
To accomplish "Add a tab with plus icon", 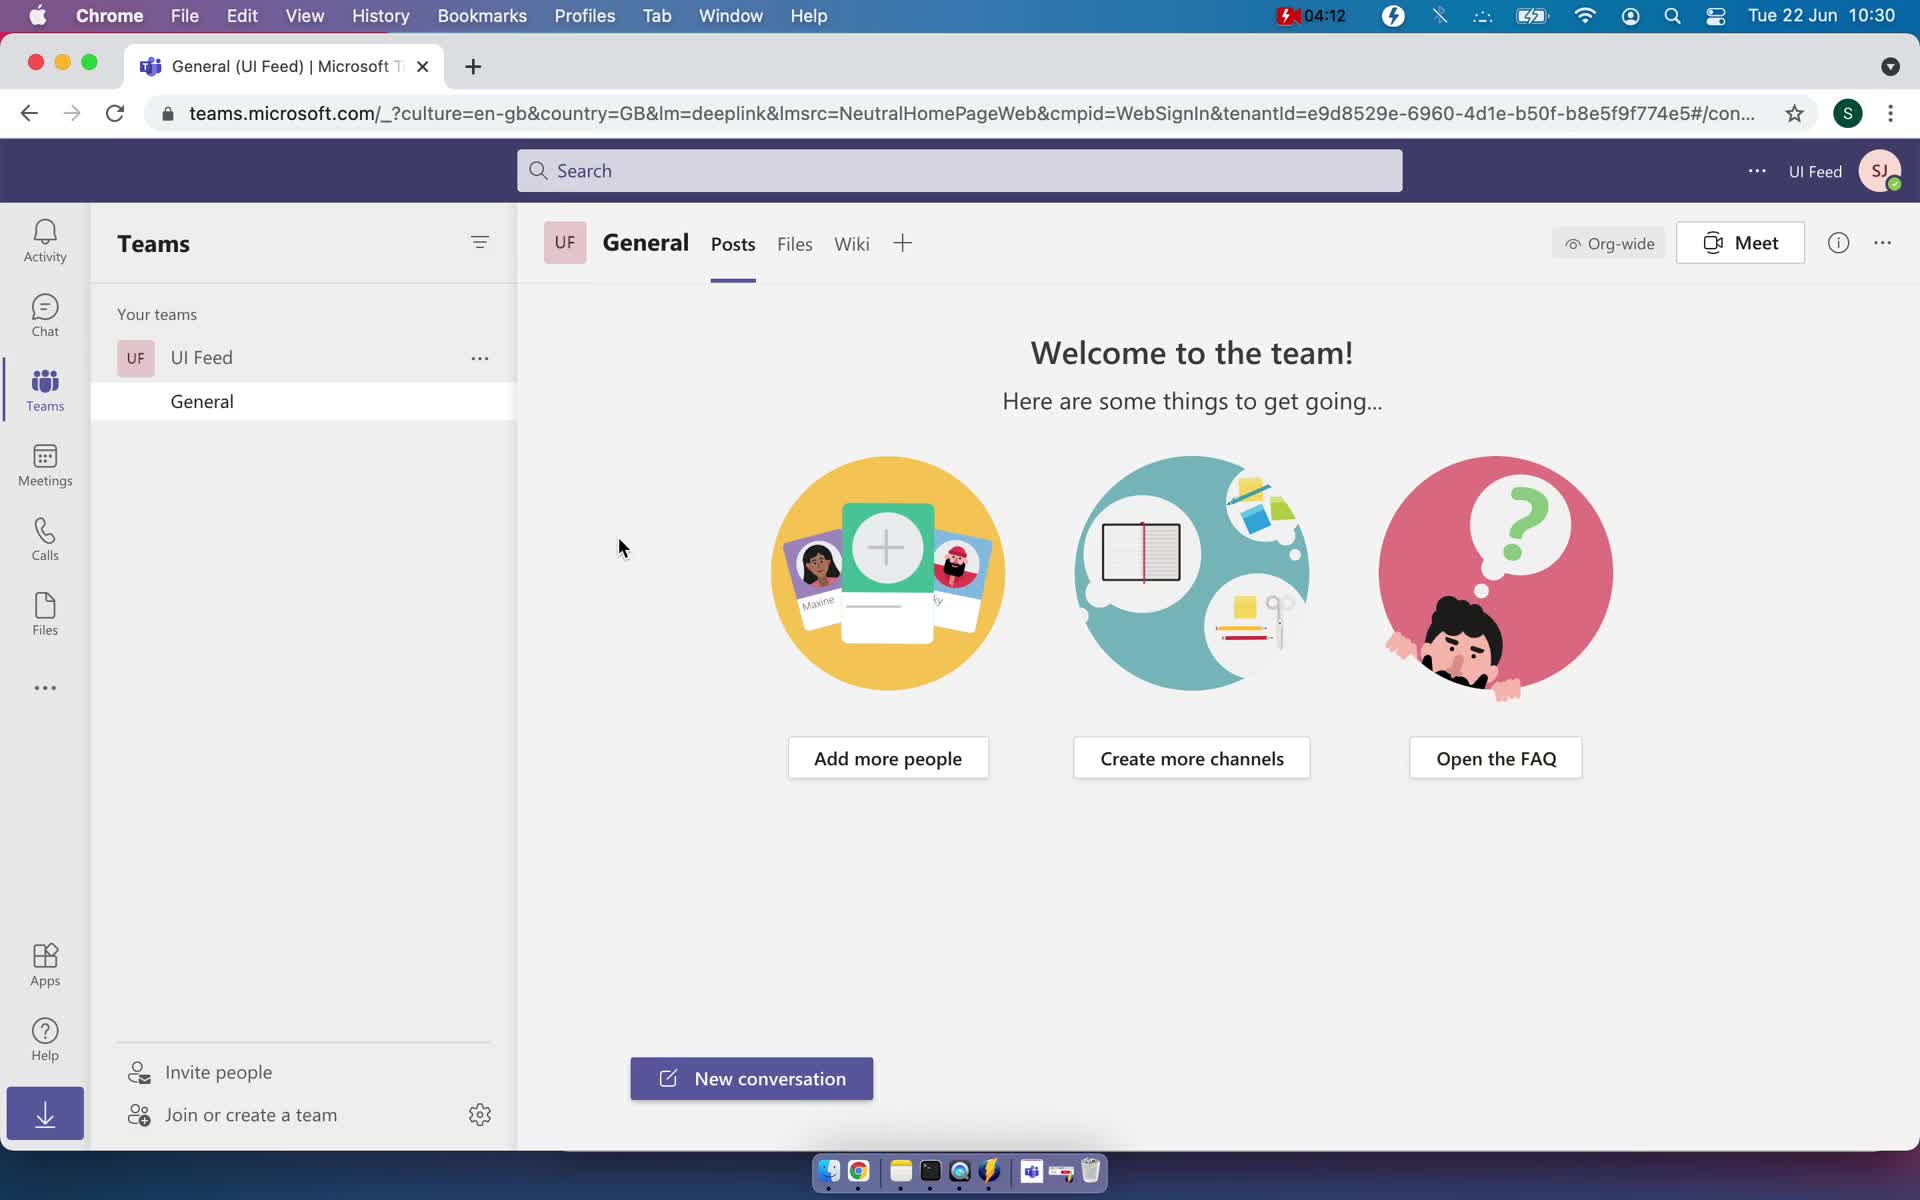I will pyautogui.click(x=902, y=243).
